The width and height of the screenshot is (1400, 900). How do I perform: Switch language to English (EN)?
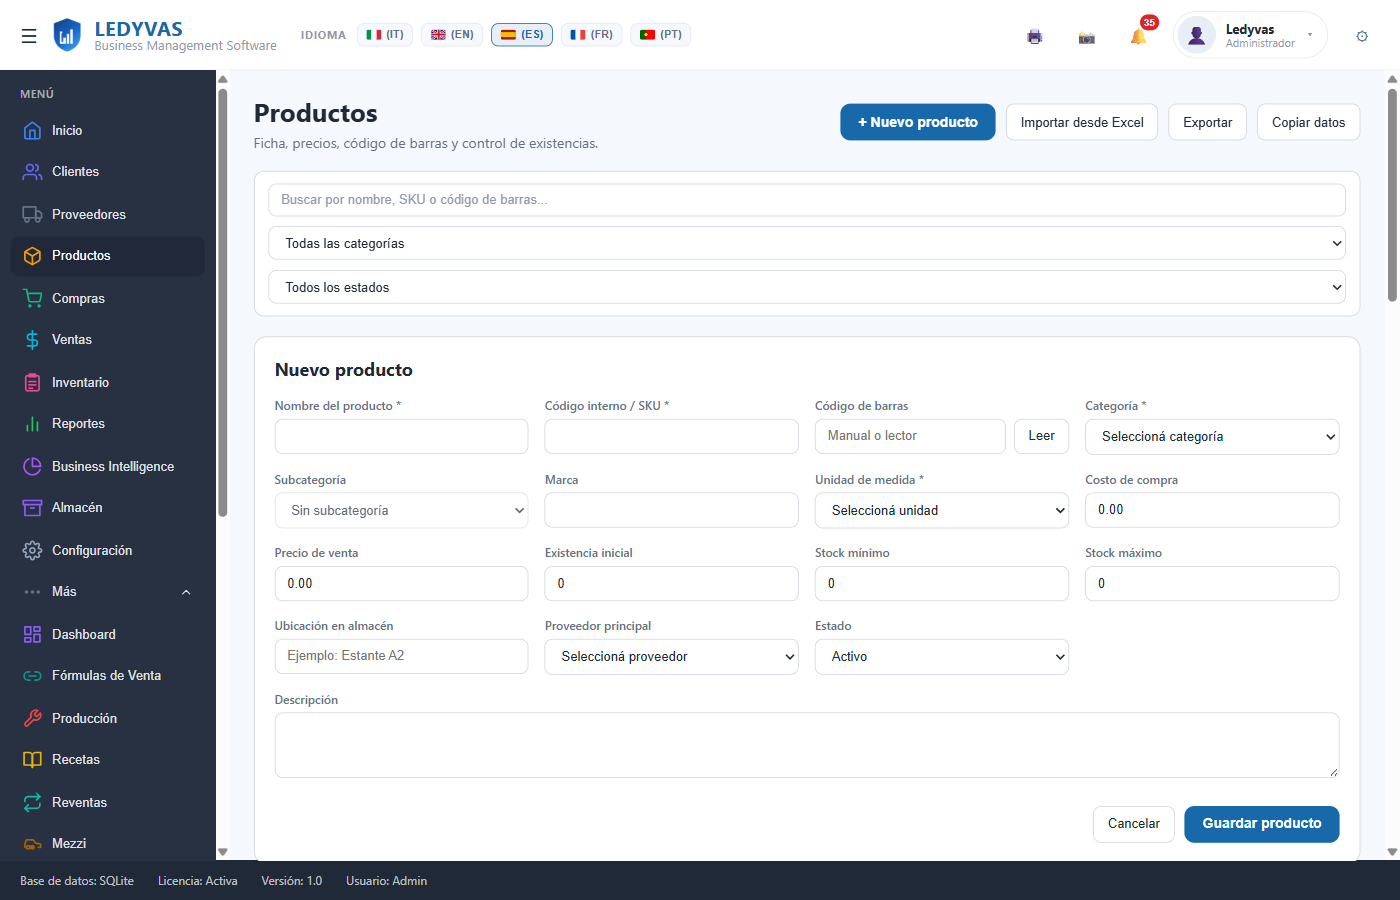point(452,35)
